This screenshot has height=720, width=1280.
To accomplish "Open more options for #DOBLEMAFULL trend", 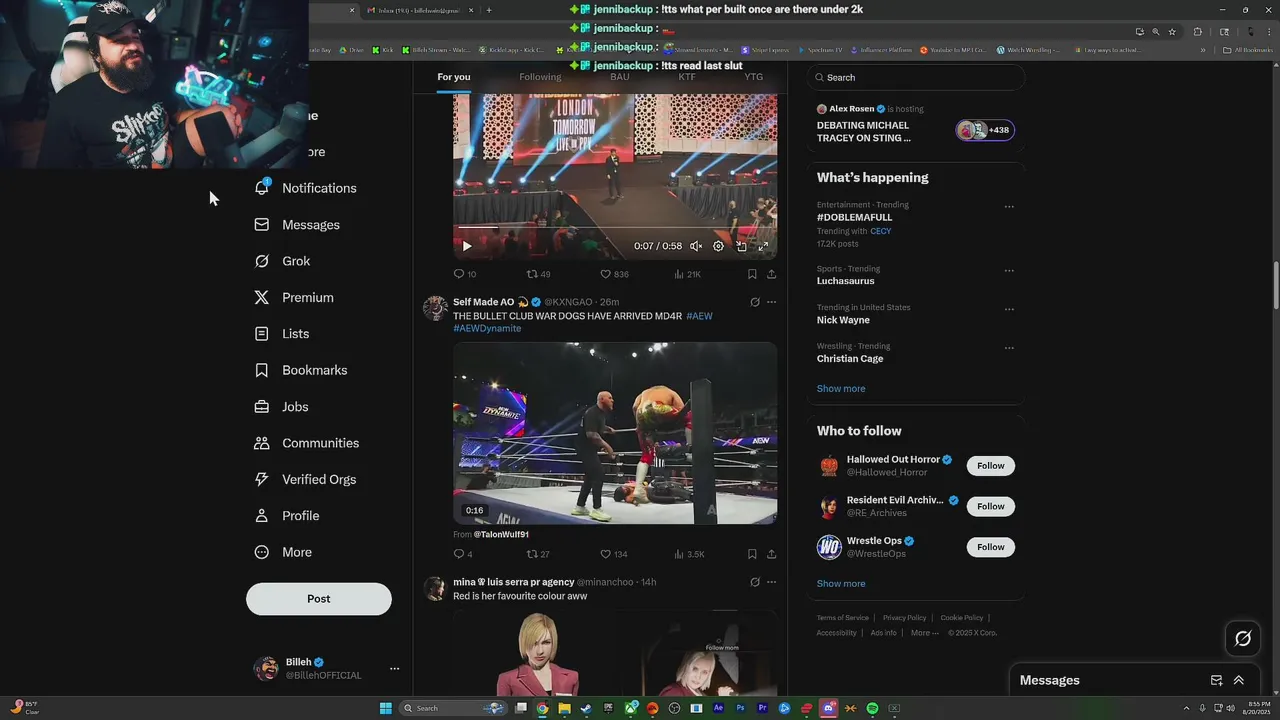I will tap(1009, 207).
